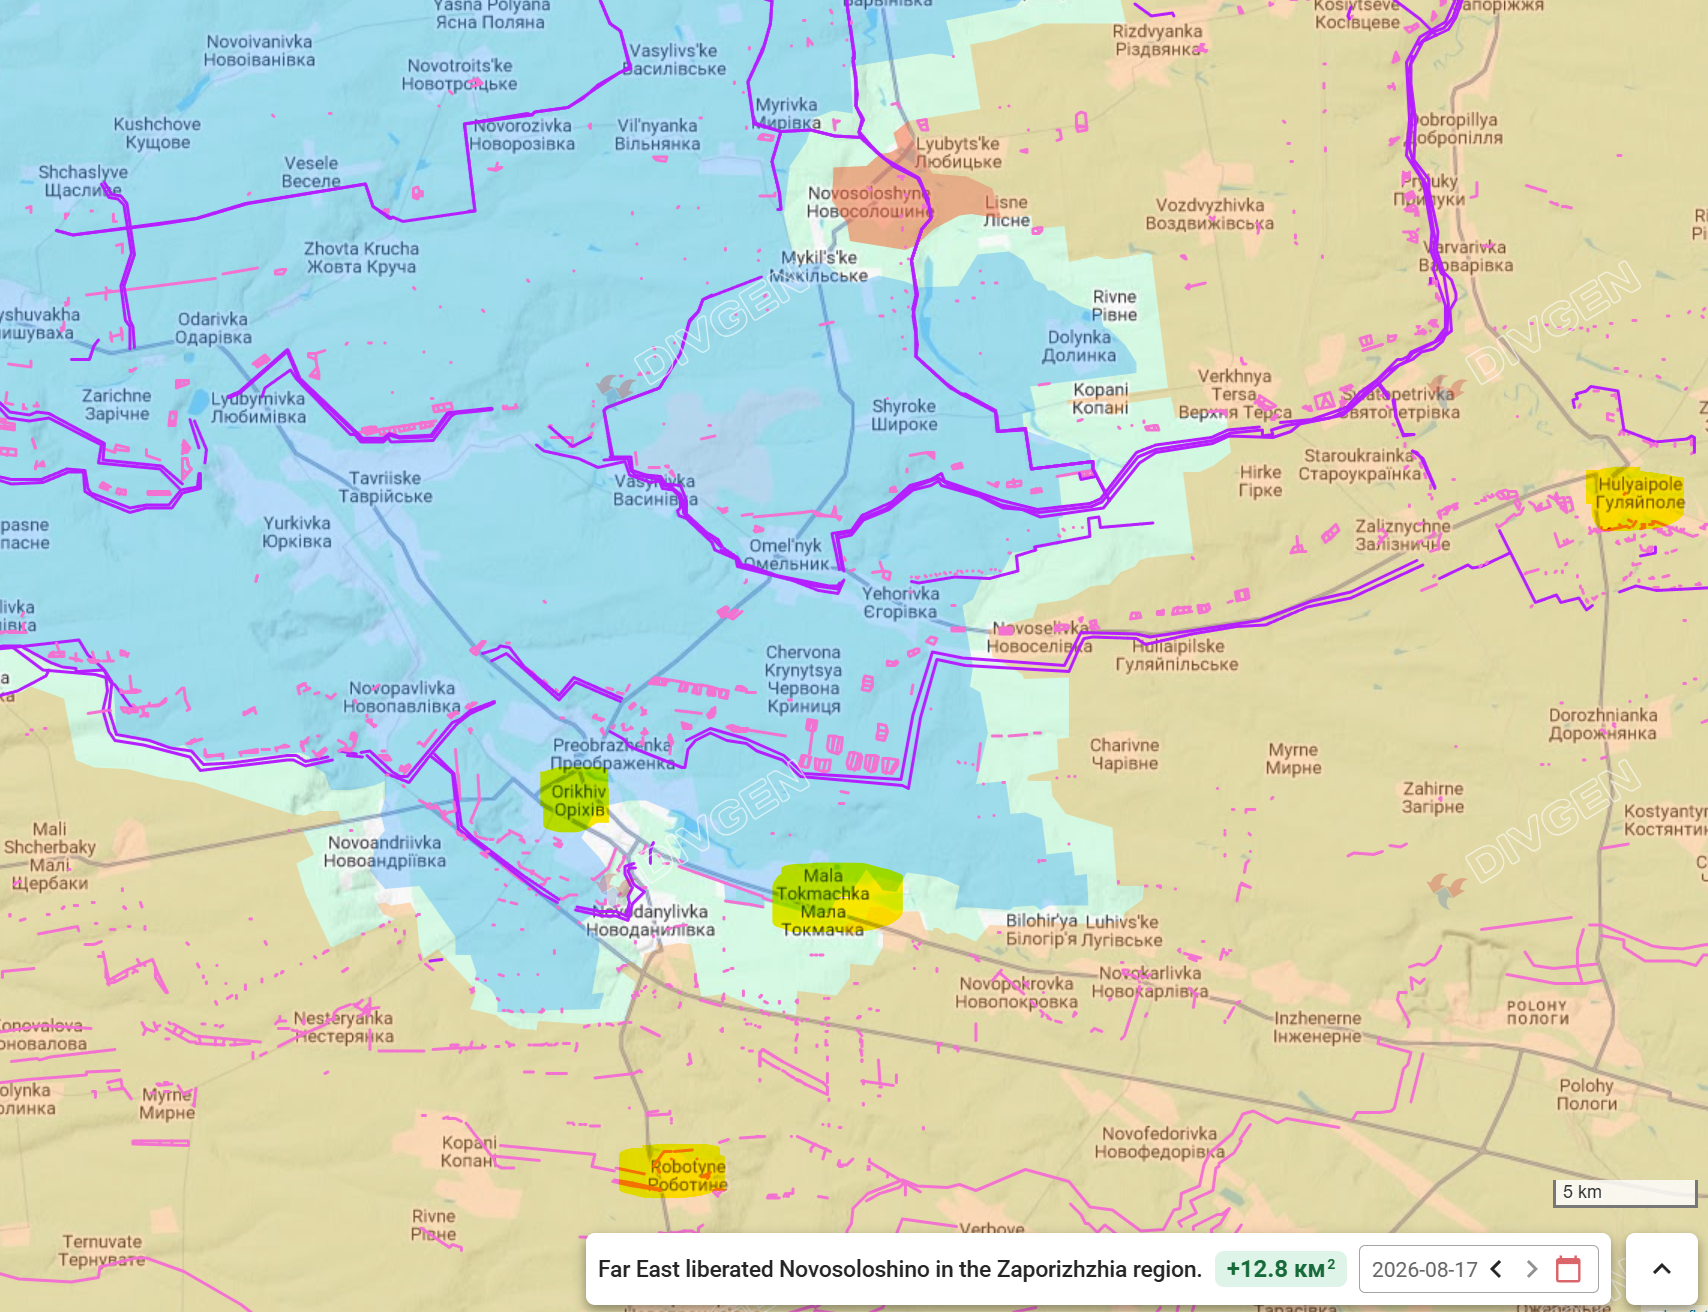Click the Rizdvyanka village label
Image resolution: width=1708 pixels, height=1312 pixels.
tap(1158, 40)
